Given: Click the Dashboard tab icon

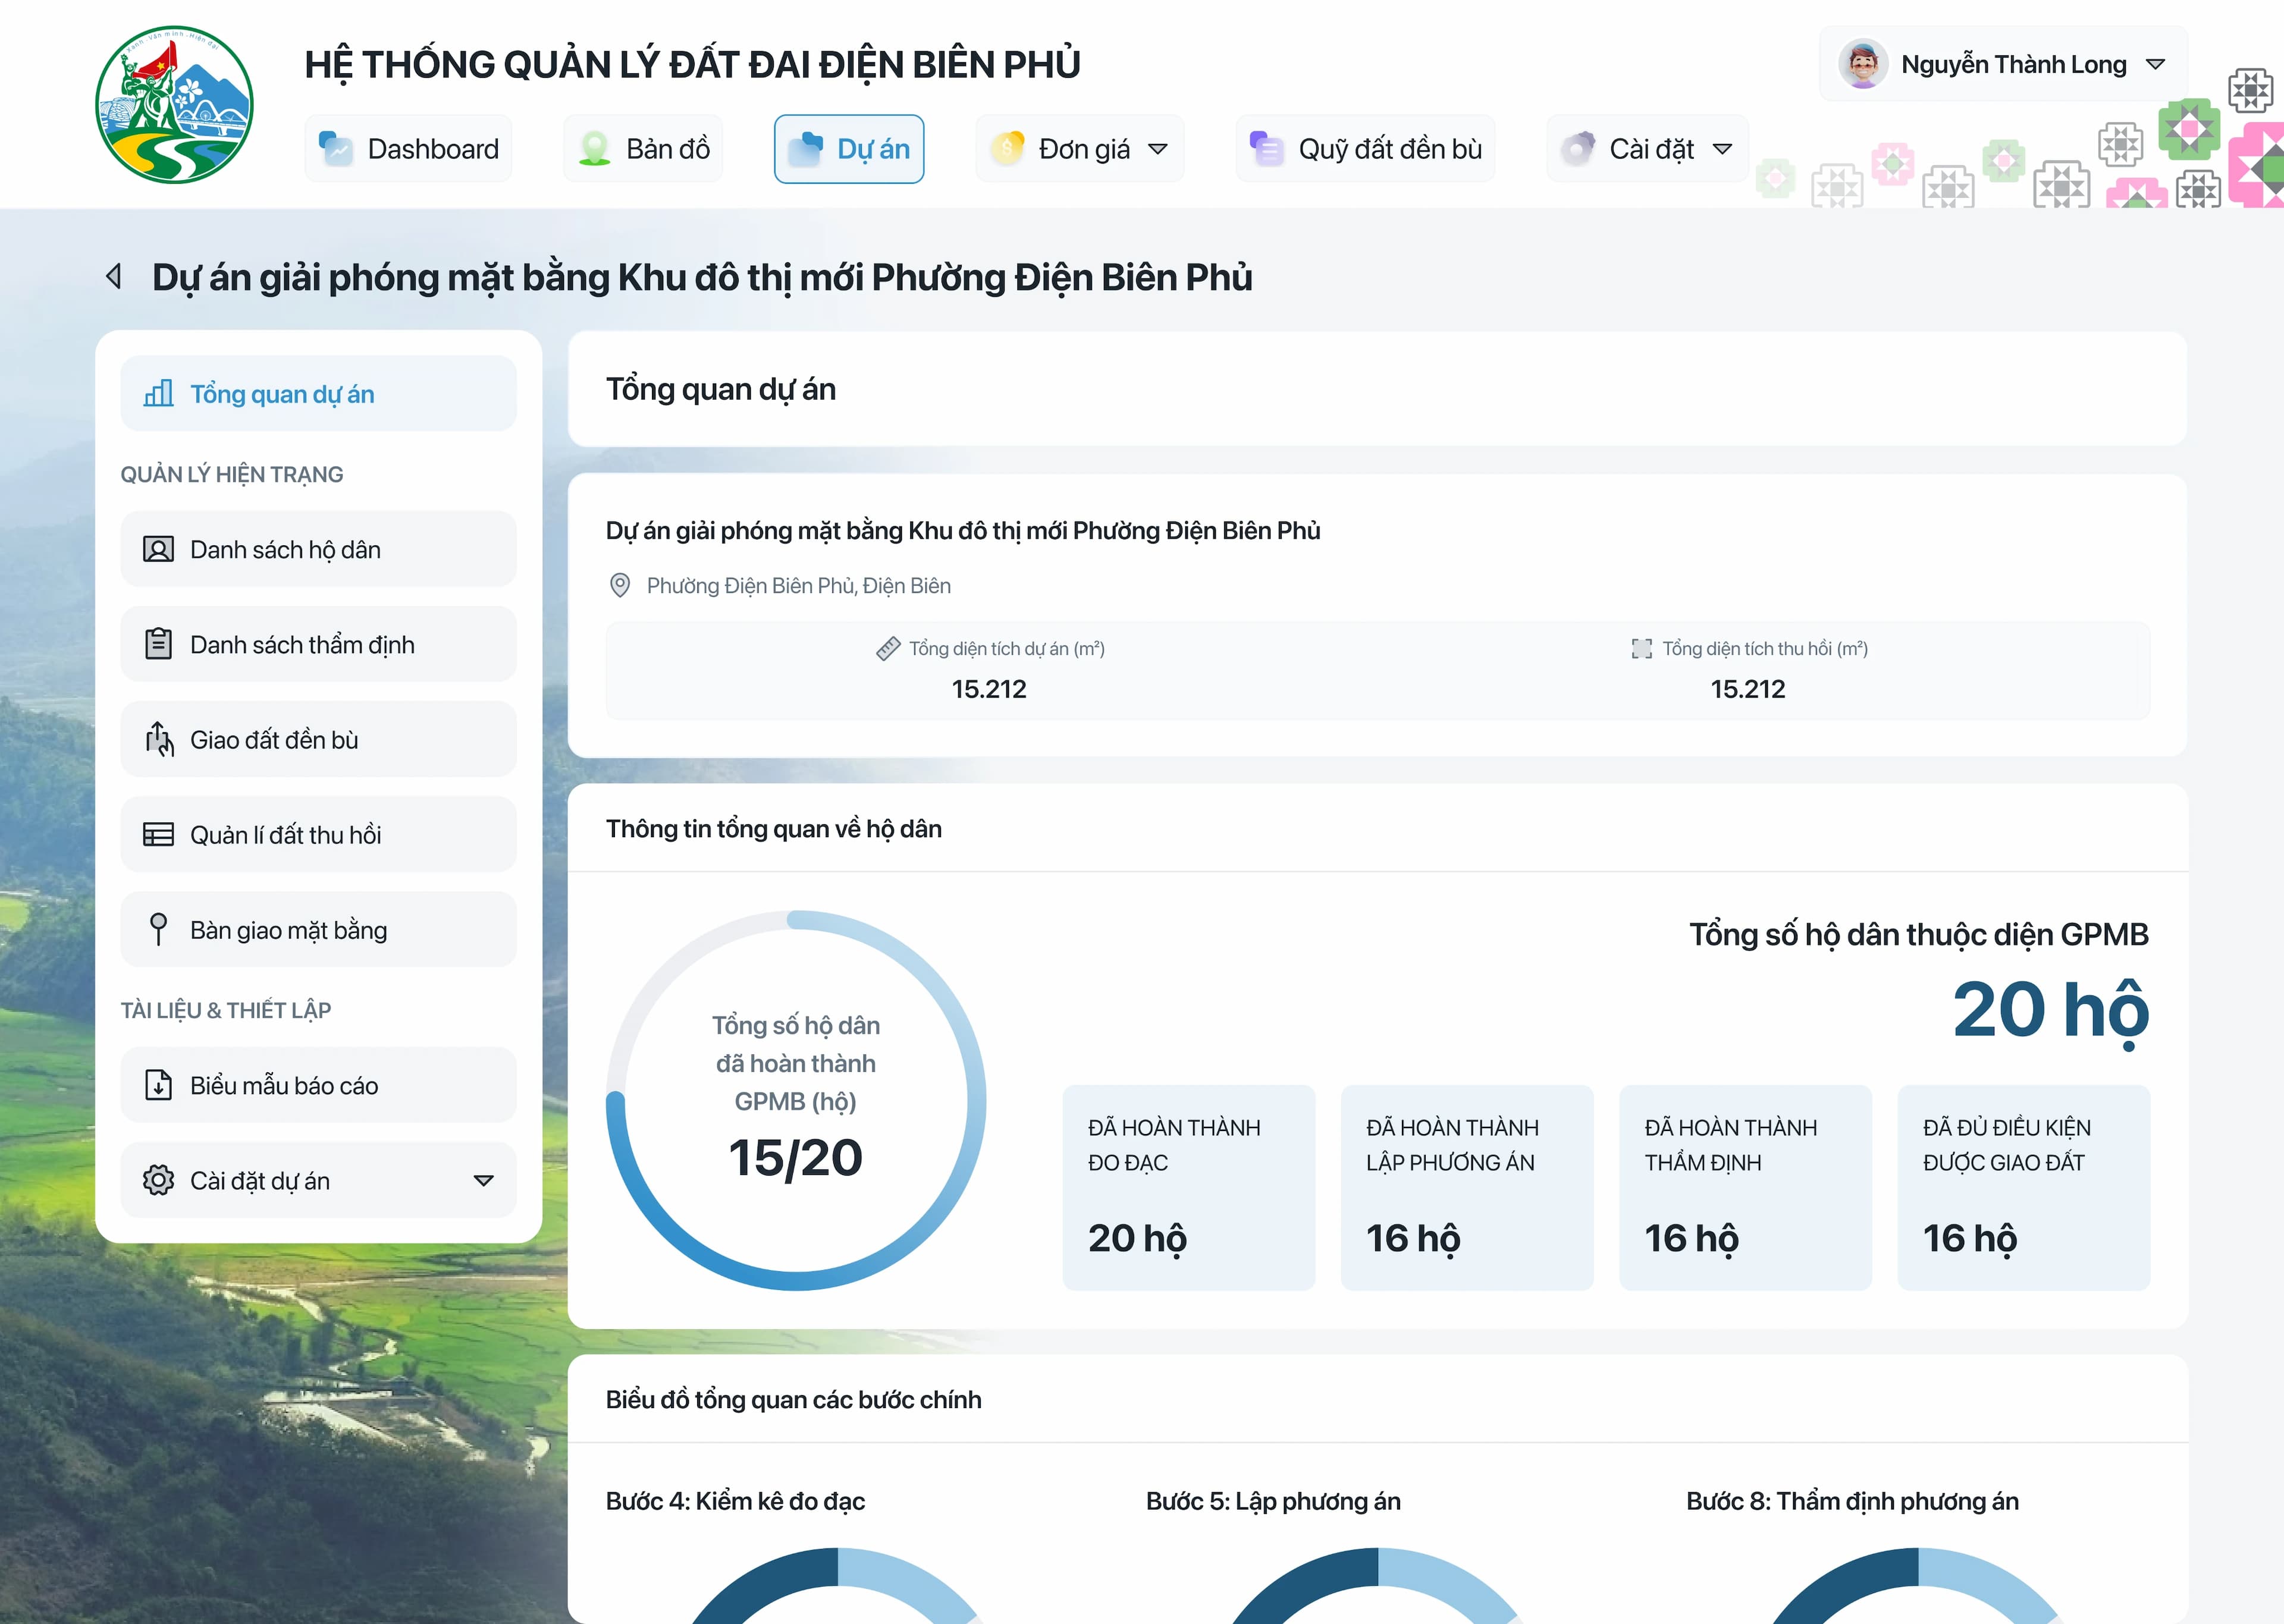Looking at the screenshot, I should (x=336, y=149).
